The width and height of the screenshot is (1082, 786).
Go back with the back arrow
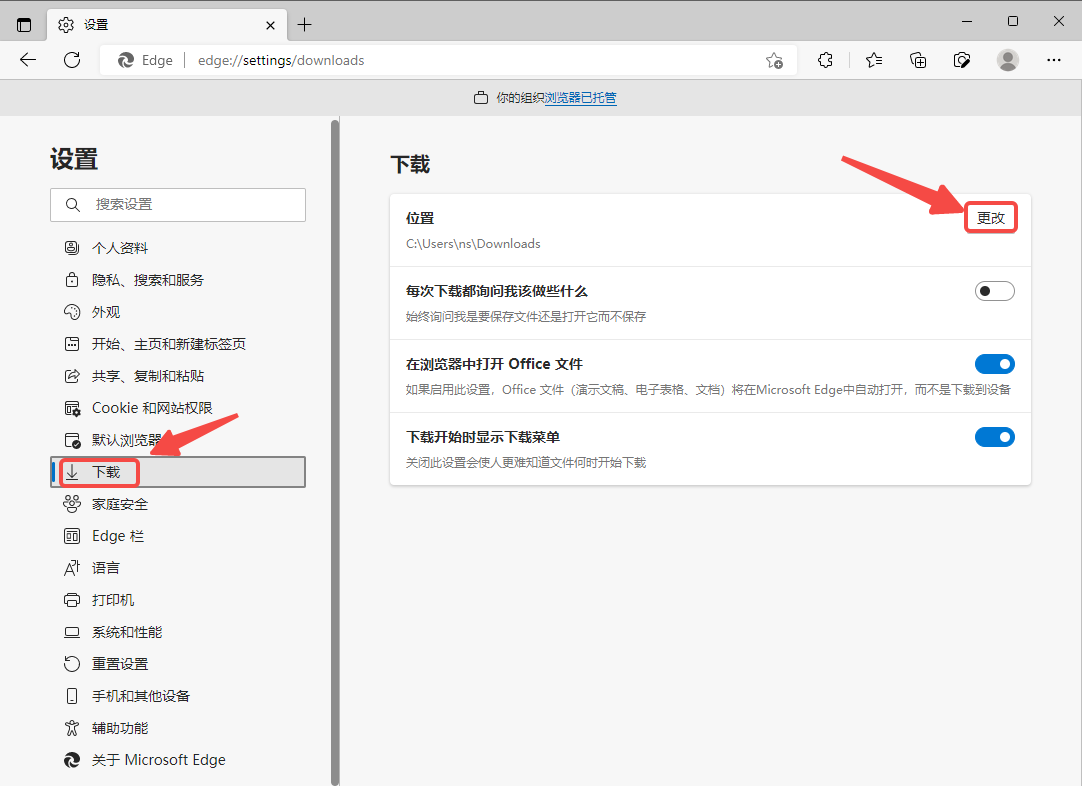pyautogui.click(x=28, y=60)
